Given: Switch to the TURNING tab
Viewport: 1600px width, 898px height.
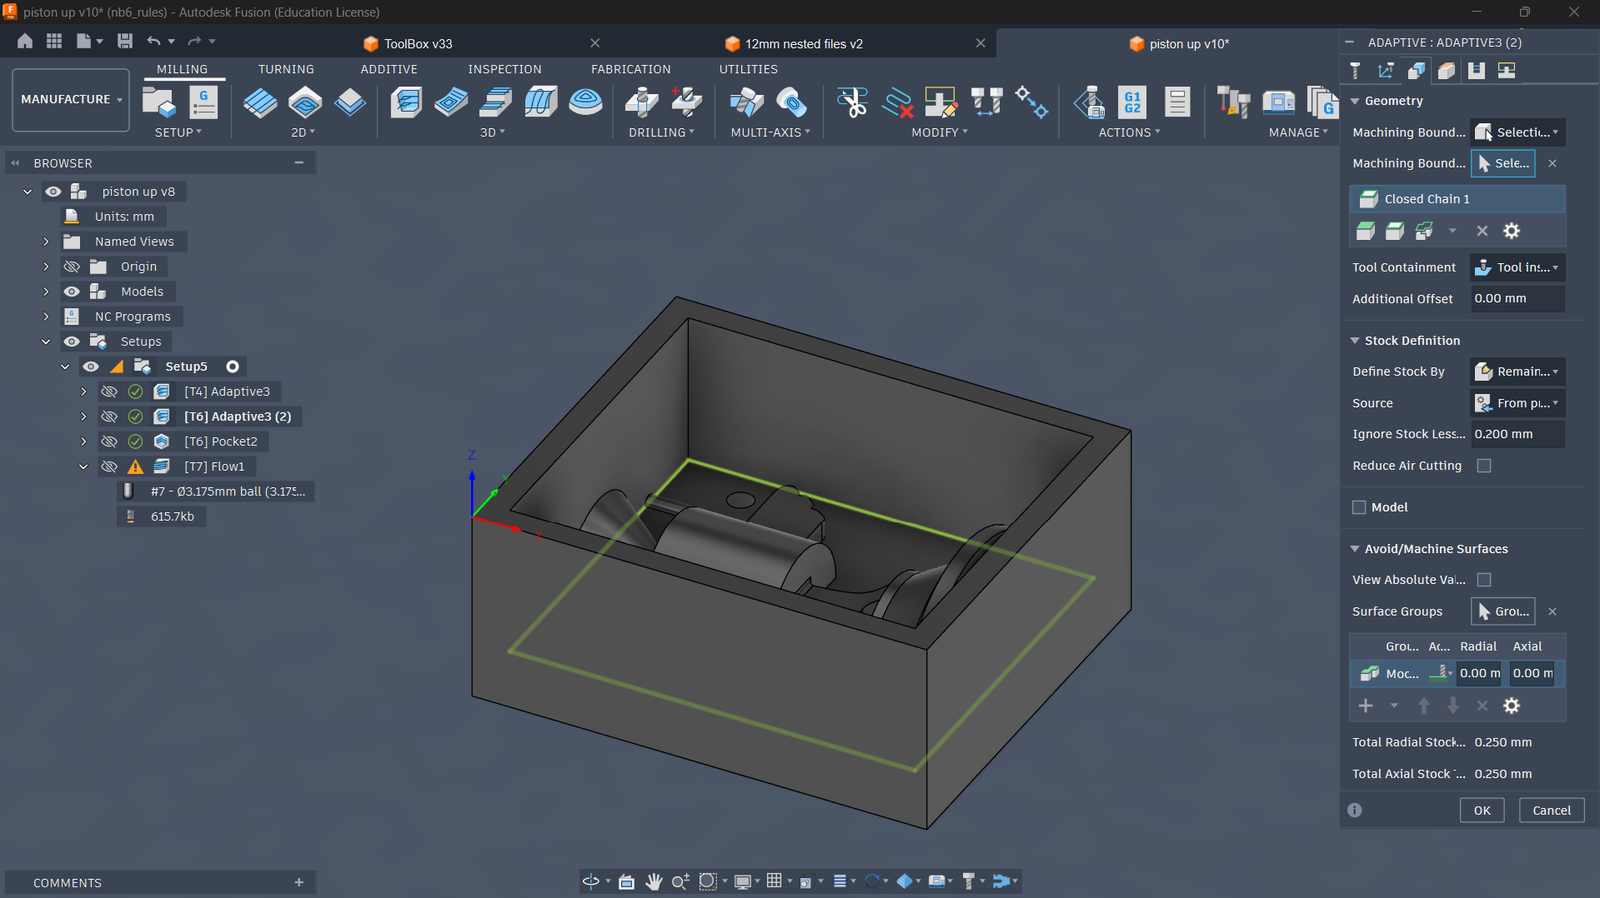Looking at the screenshot, I should click(x=286, y=69).
